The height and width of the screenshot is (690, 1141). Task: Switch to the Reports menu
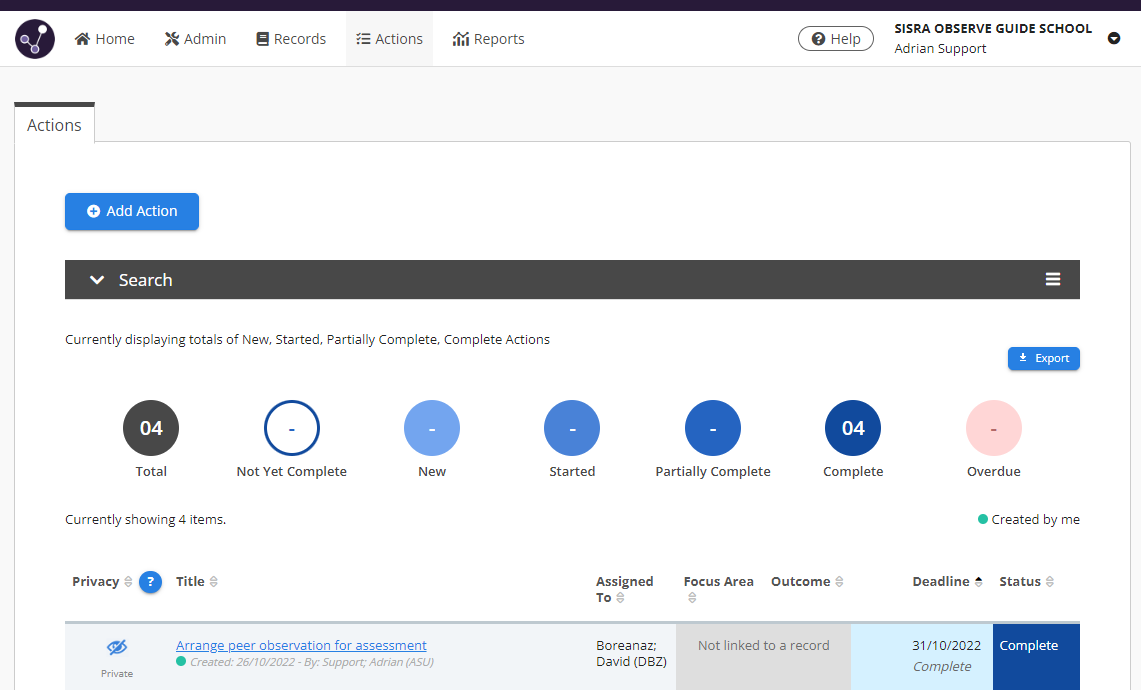[x=488, y=38]
